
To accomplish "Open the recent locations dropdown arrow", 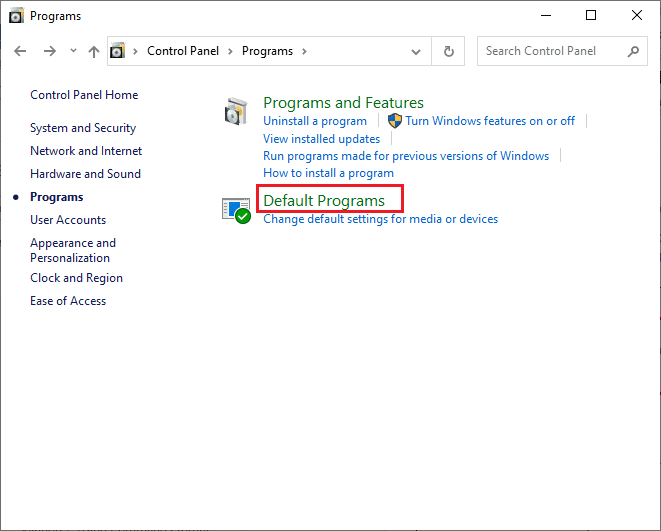I will [73, 51].
